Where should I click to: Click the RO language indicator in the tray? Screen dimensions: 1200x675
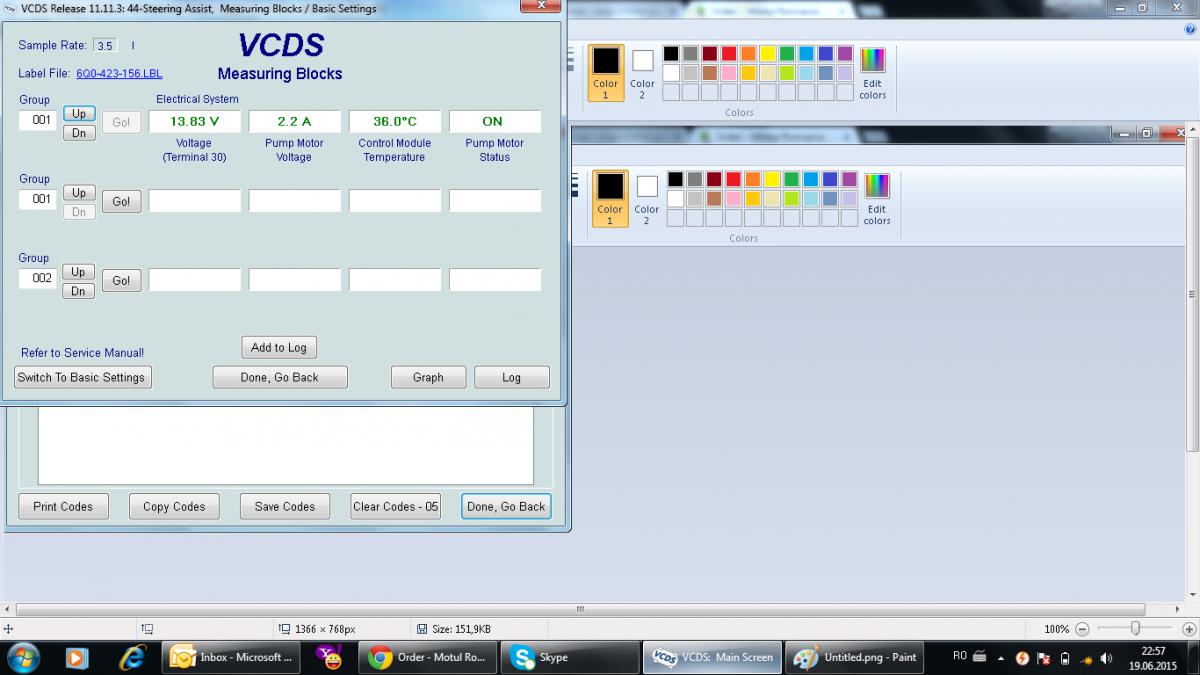pos(959,656)
